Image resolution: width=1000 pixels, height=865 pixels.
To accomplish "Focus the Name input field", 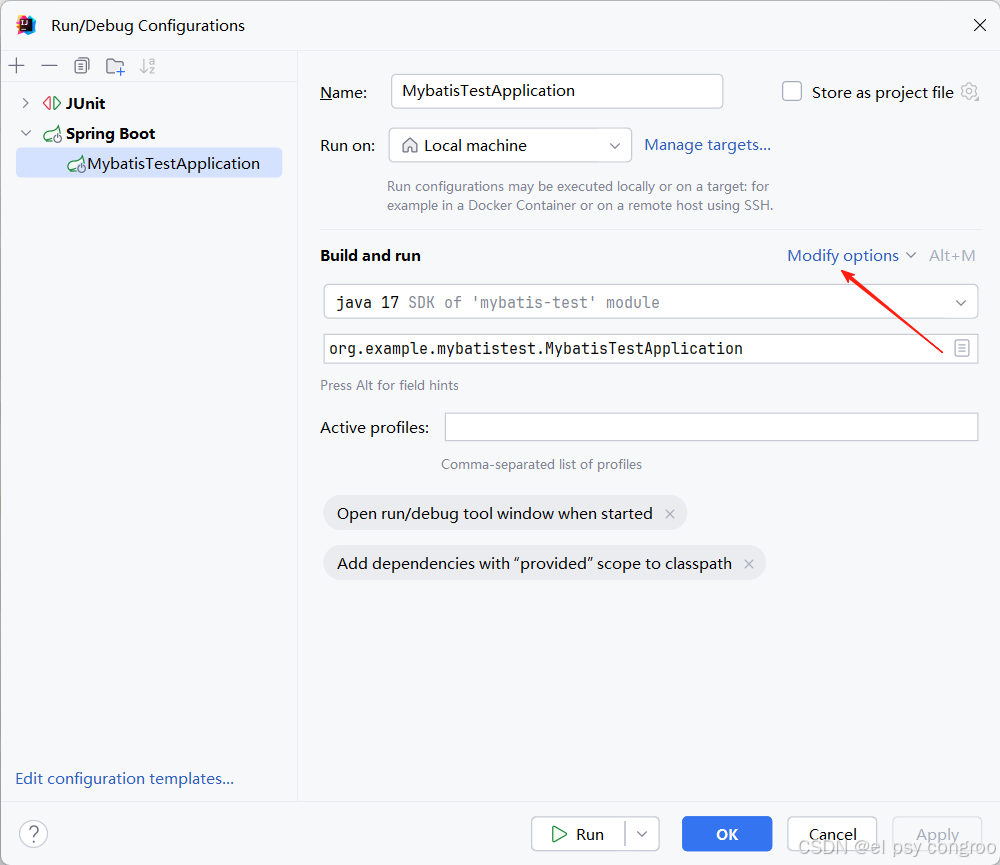I will click(x=557, y=91).
